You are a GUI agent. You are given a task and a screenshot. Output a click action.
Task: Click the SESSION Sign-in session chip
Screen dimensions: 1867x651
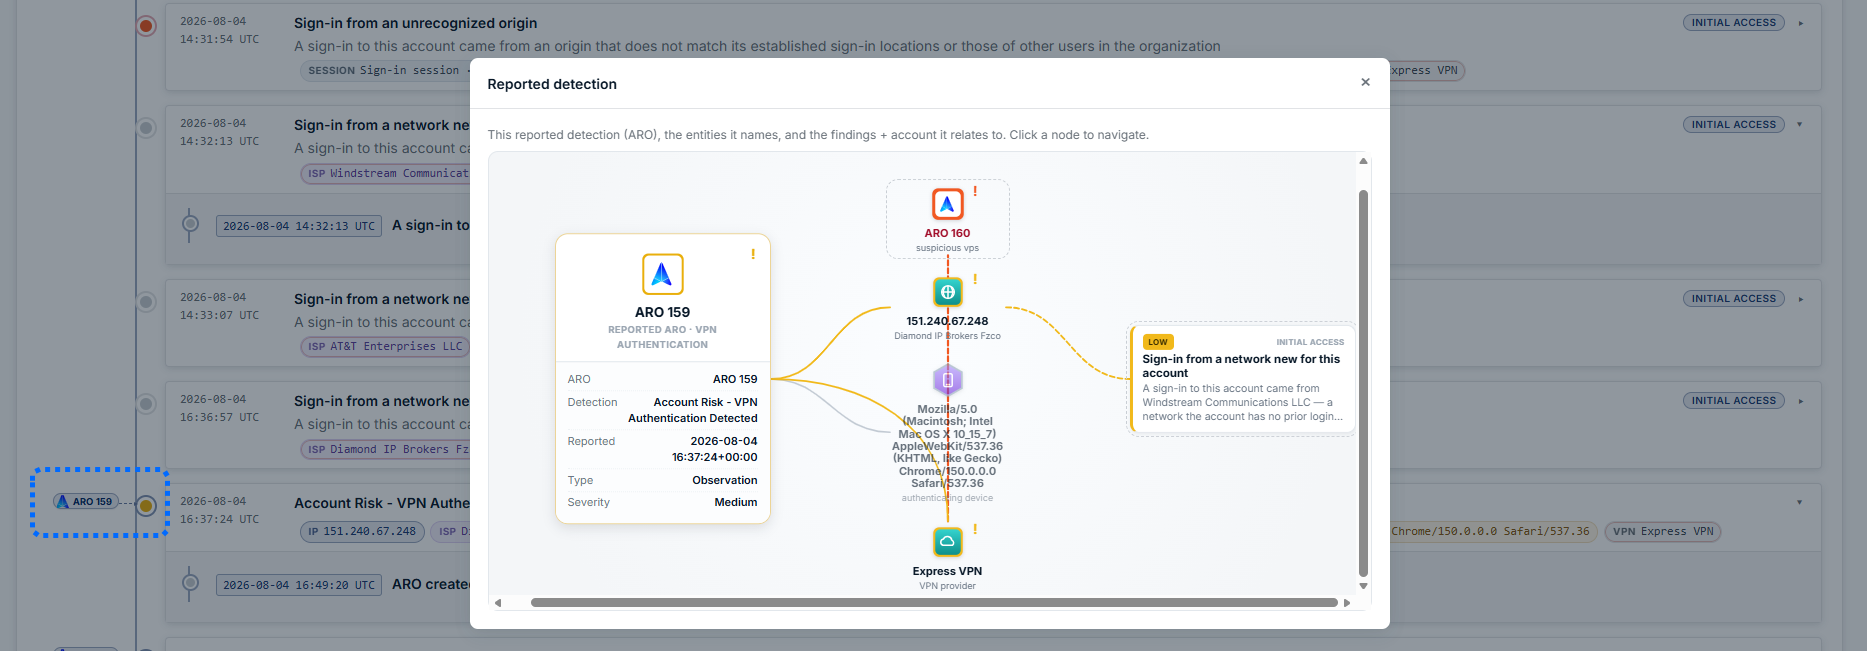(385, 71)
